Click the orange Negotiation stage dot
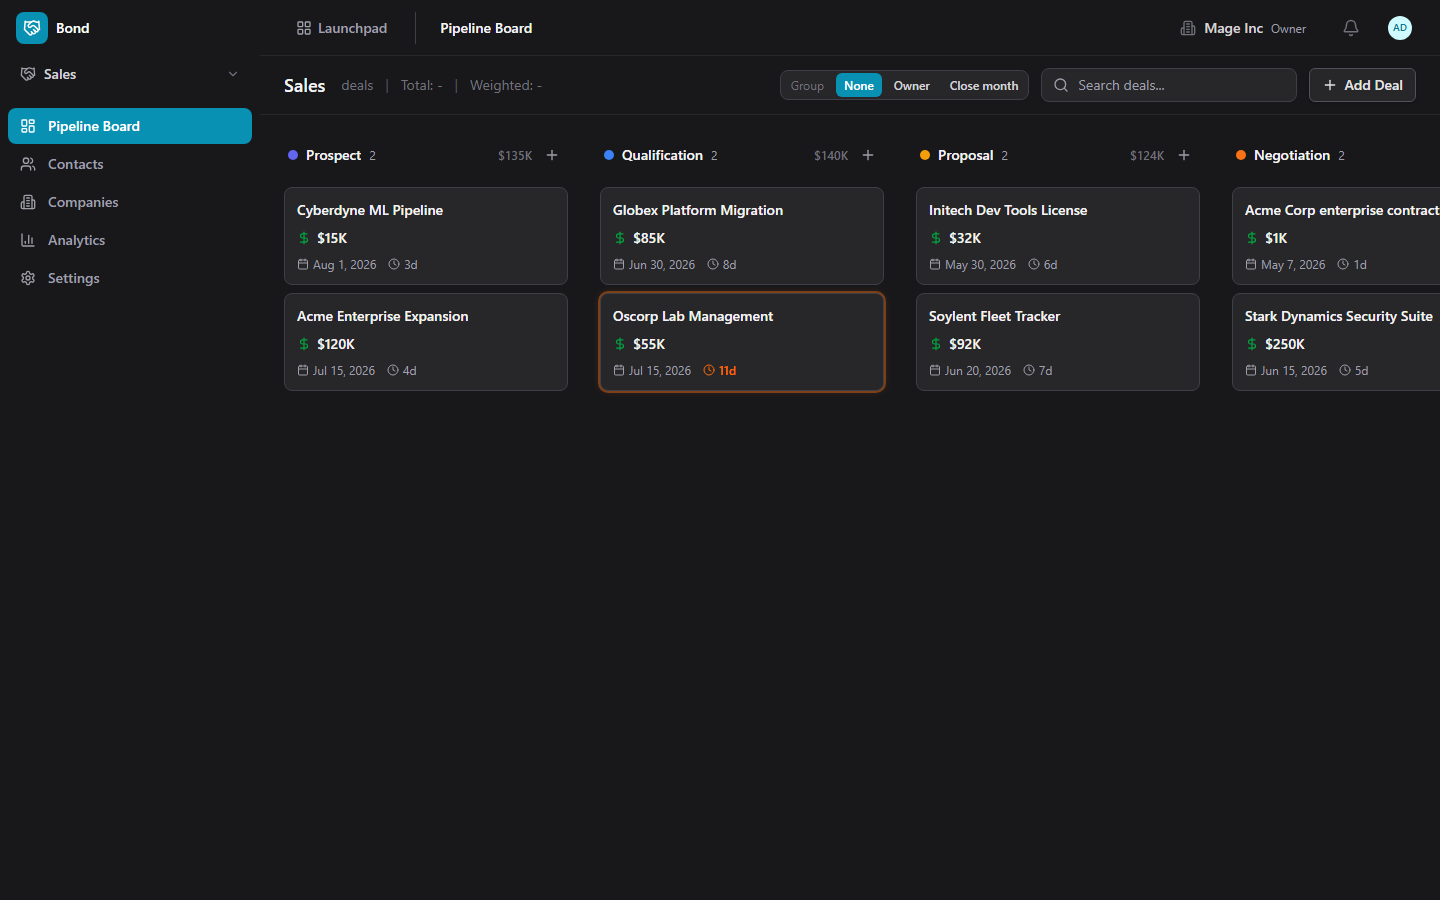This screenshot has height=900, width=1440. (1241, 155)
